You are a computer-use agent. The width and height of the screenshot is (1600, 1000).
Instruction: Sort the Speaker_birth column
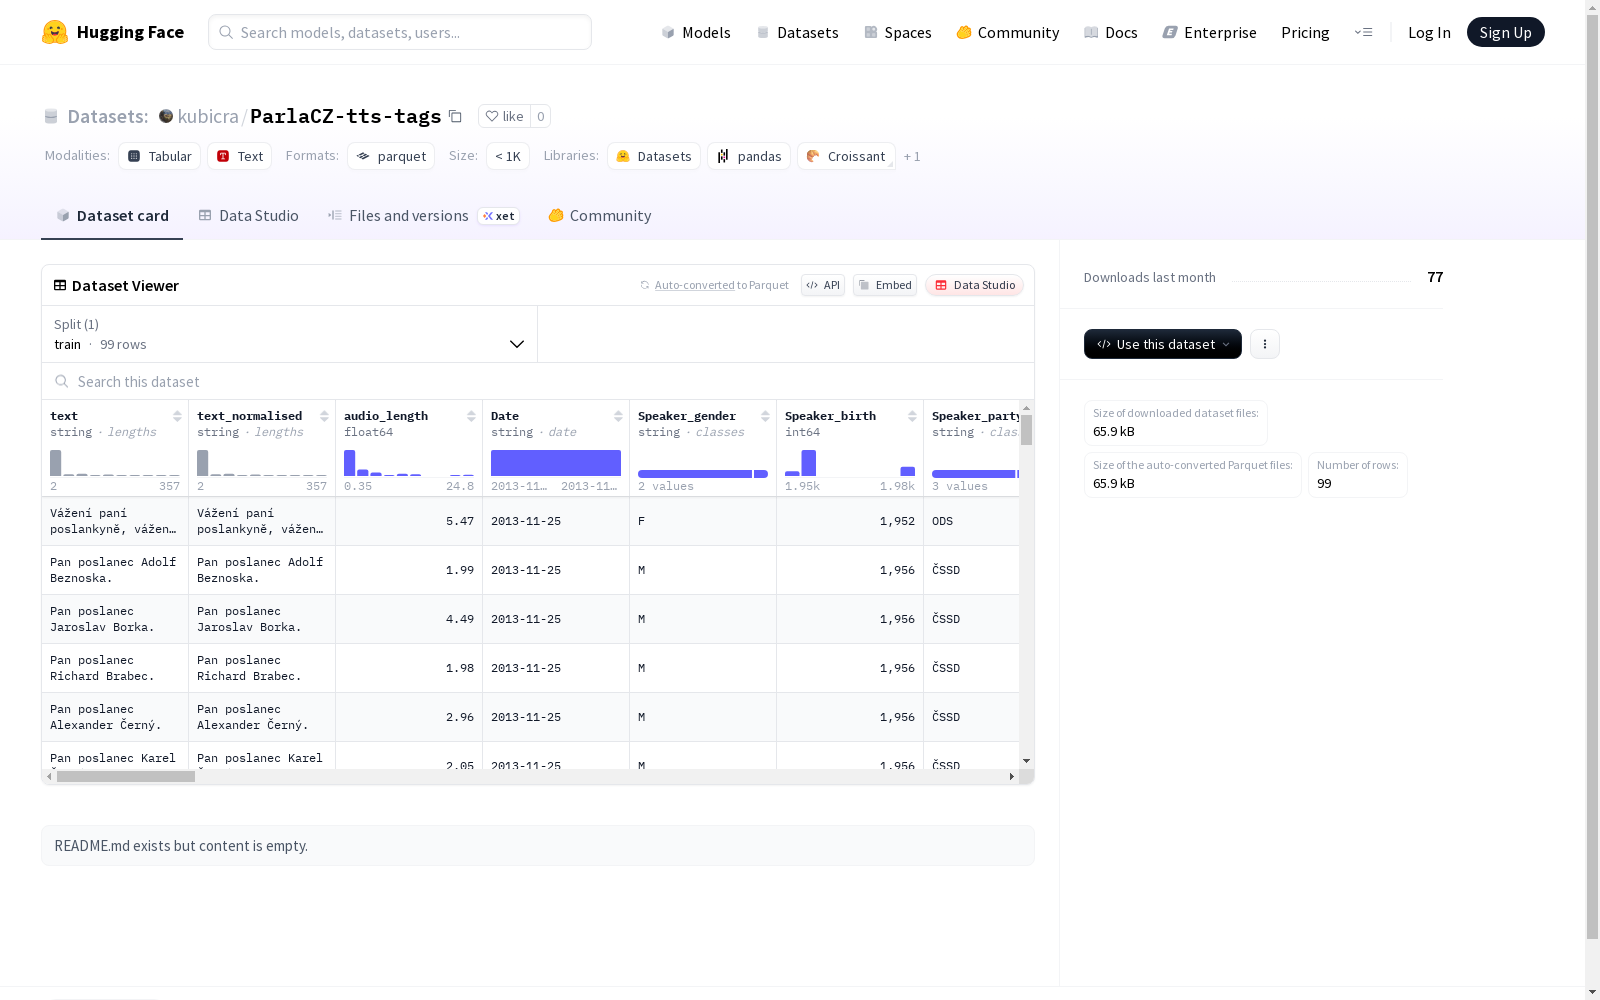912,416
